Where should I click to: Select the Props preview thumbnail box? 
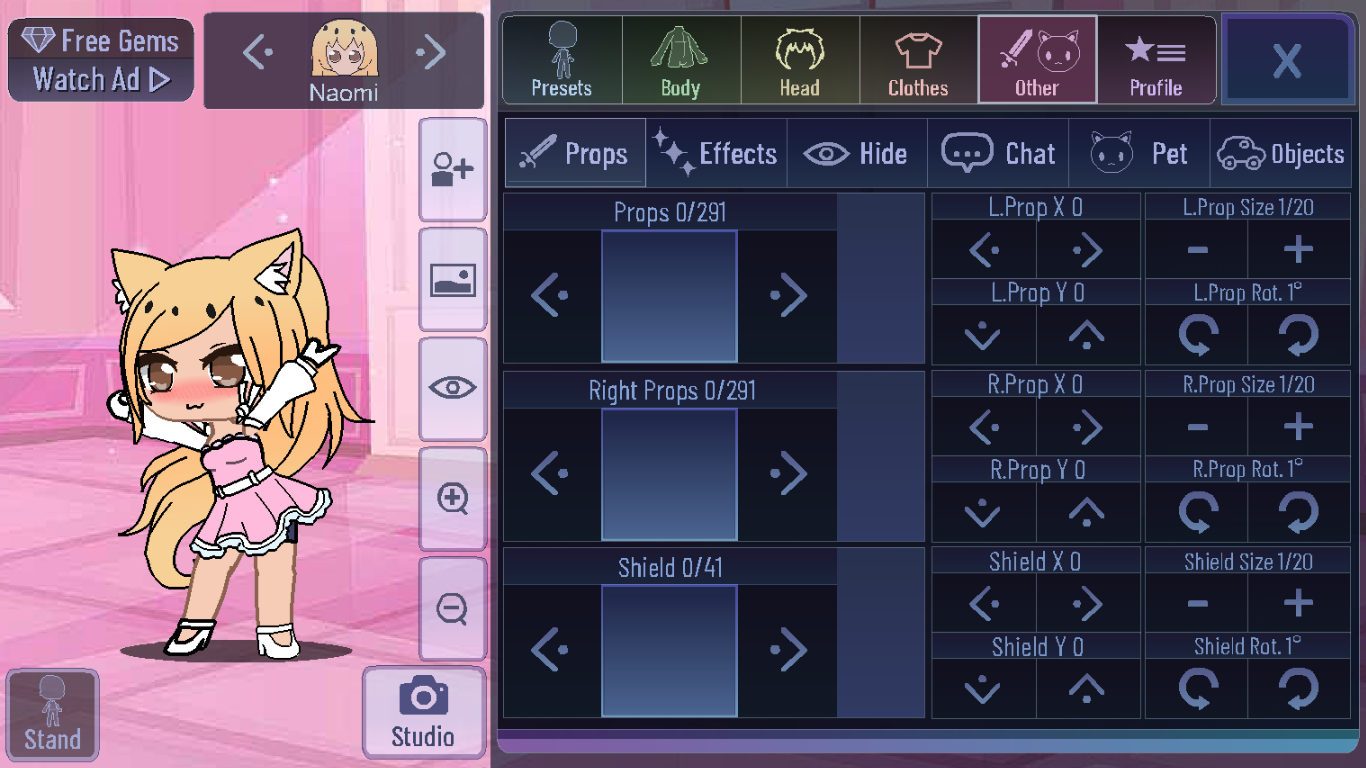click(669, 296)
